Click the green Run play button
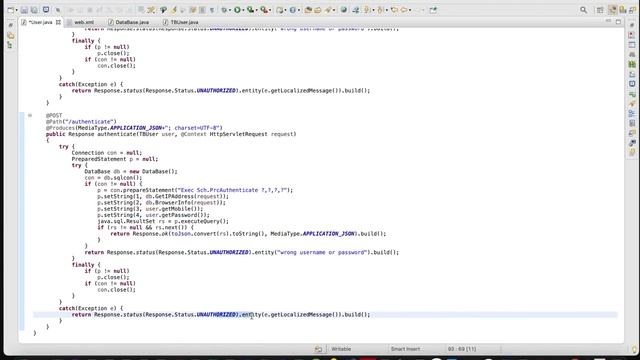 pyautogui.click(x=237, y=10)
